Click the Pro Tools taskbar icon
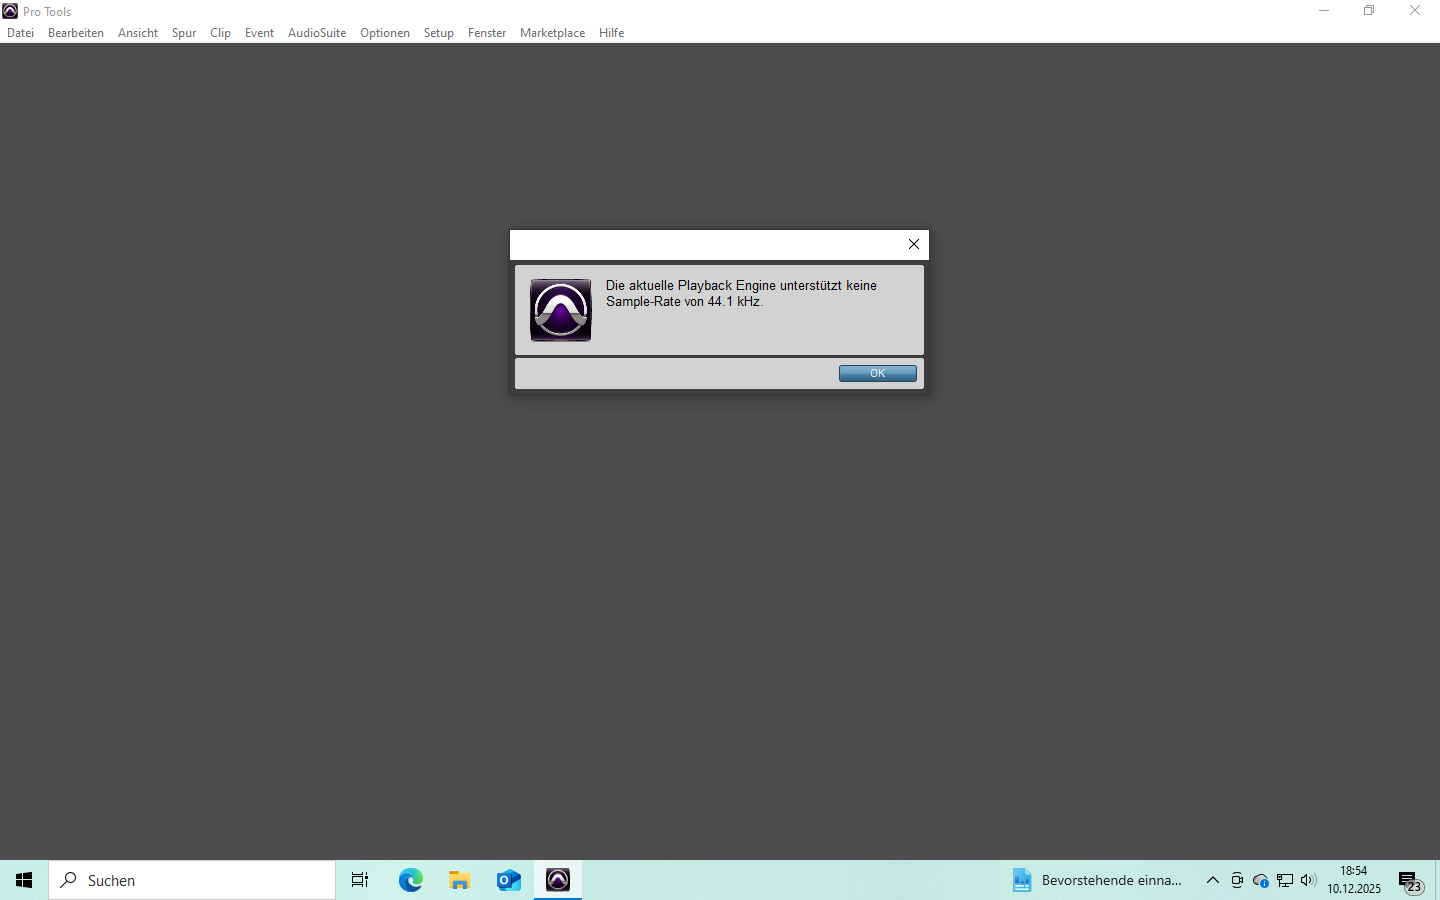1440x900 pixels. (x=558, y=880)
